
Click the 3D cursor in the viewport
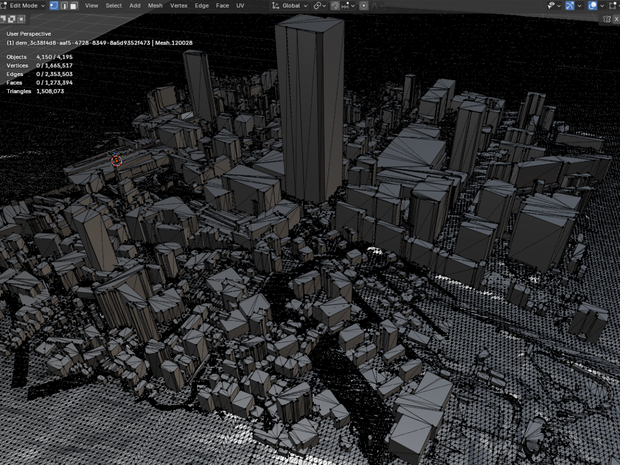116,160
